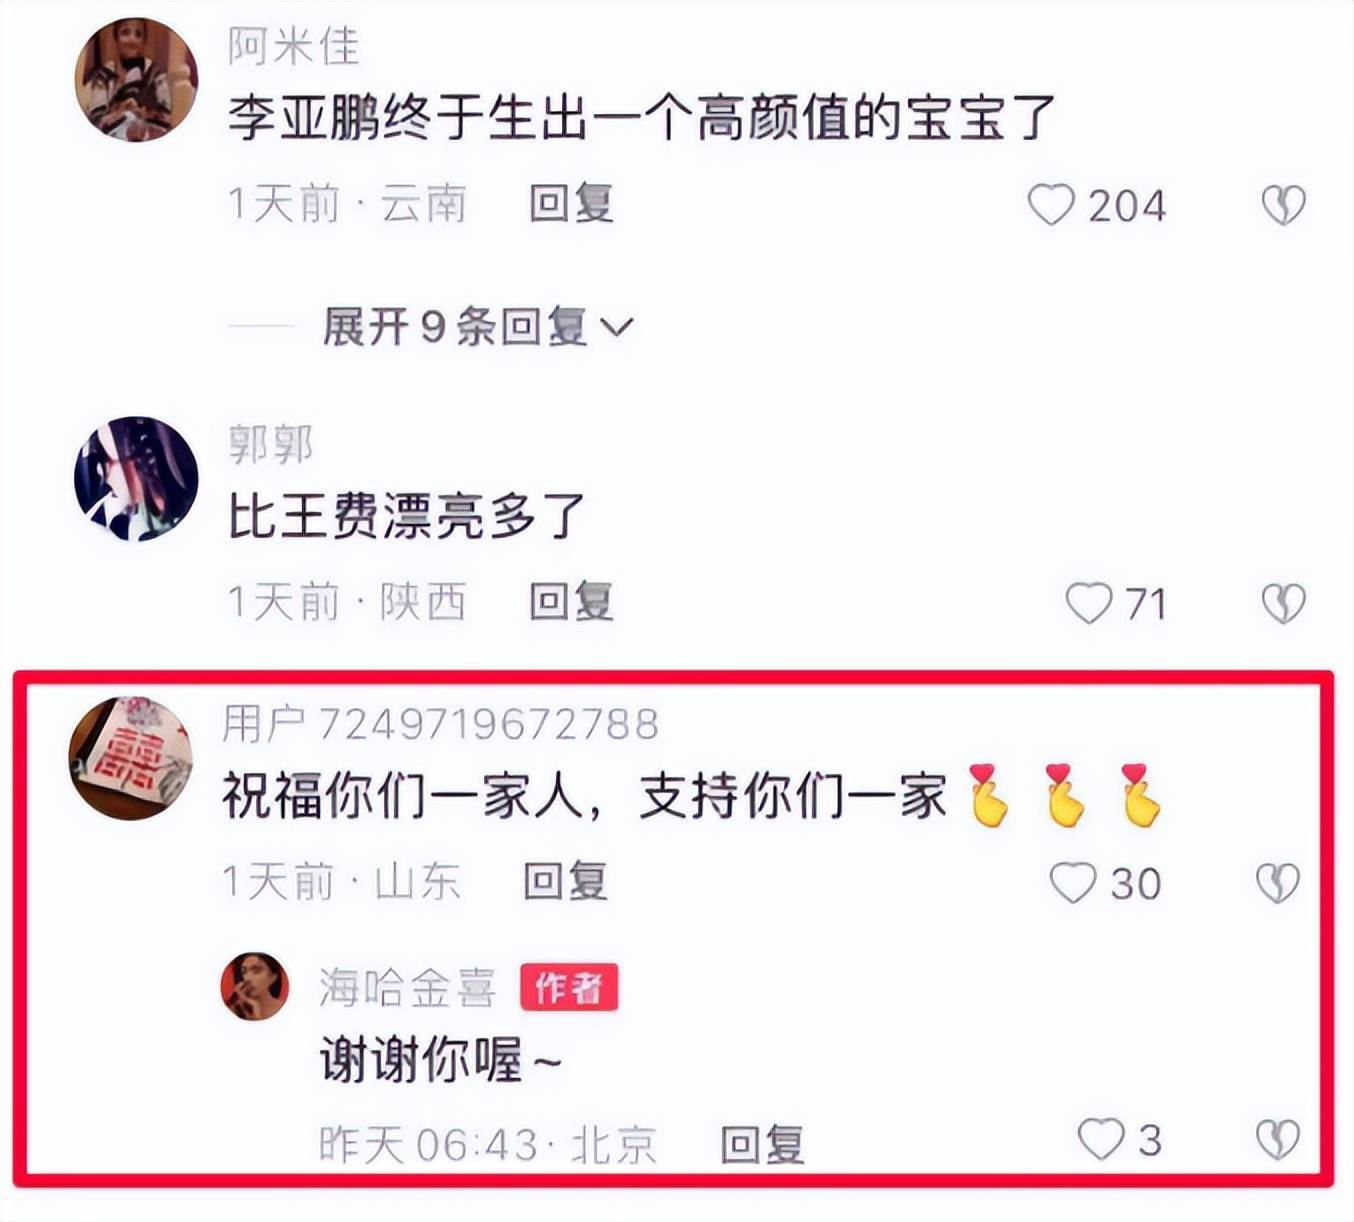Like 郭郭's comment showing 71 likes
1354x1222 pixels.
1089,603
